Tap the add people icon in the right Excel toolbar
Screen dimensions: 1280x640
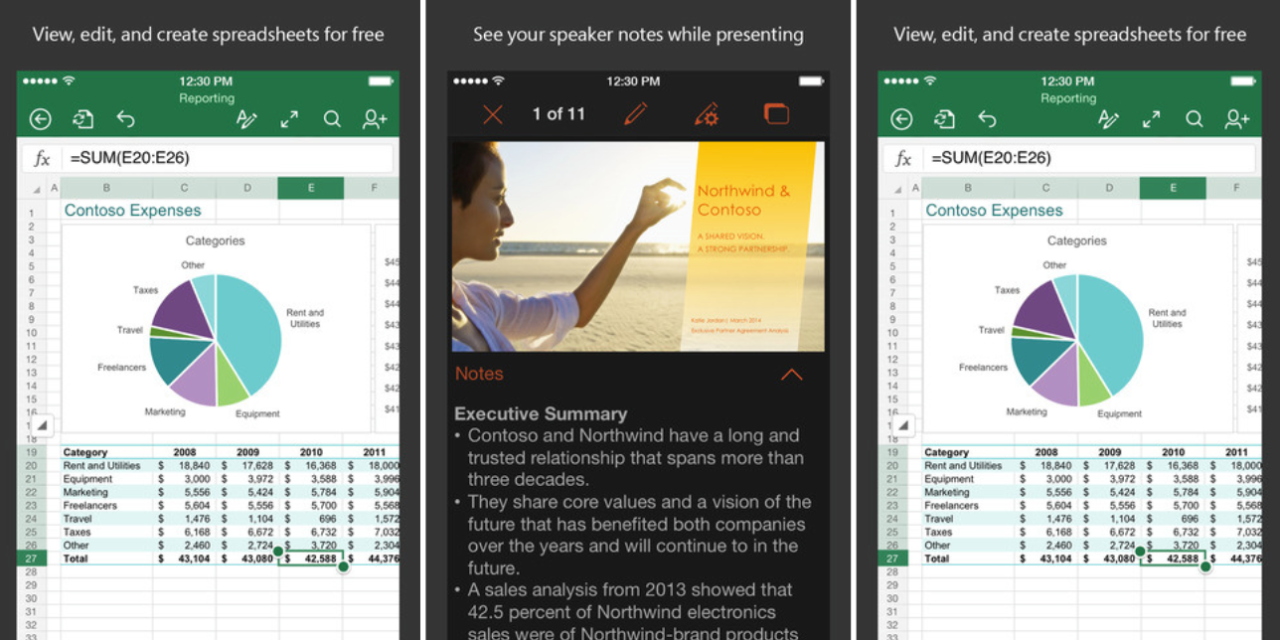(x=1237, y=120)
